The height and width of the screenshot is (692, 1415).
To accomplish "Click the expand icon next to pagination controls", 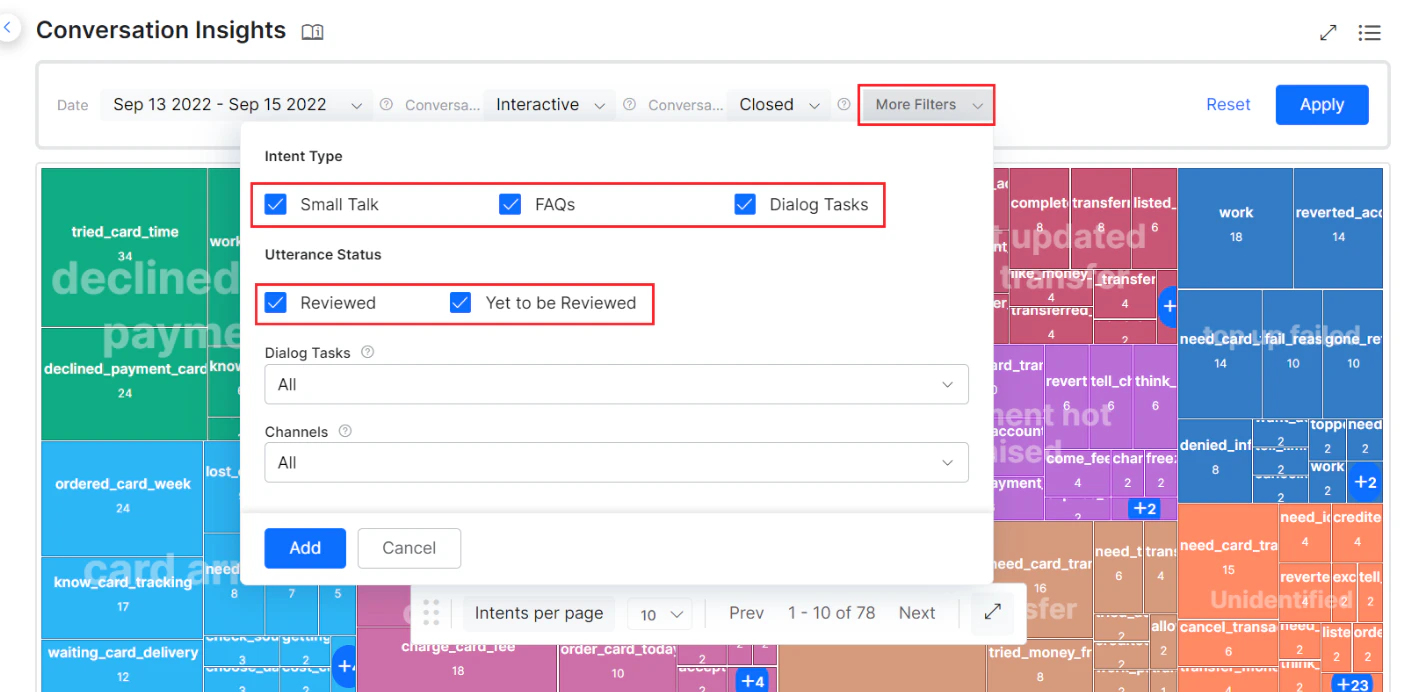I will coord(991,612).
